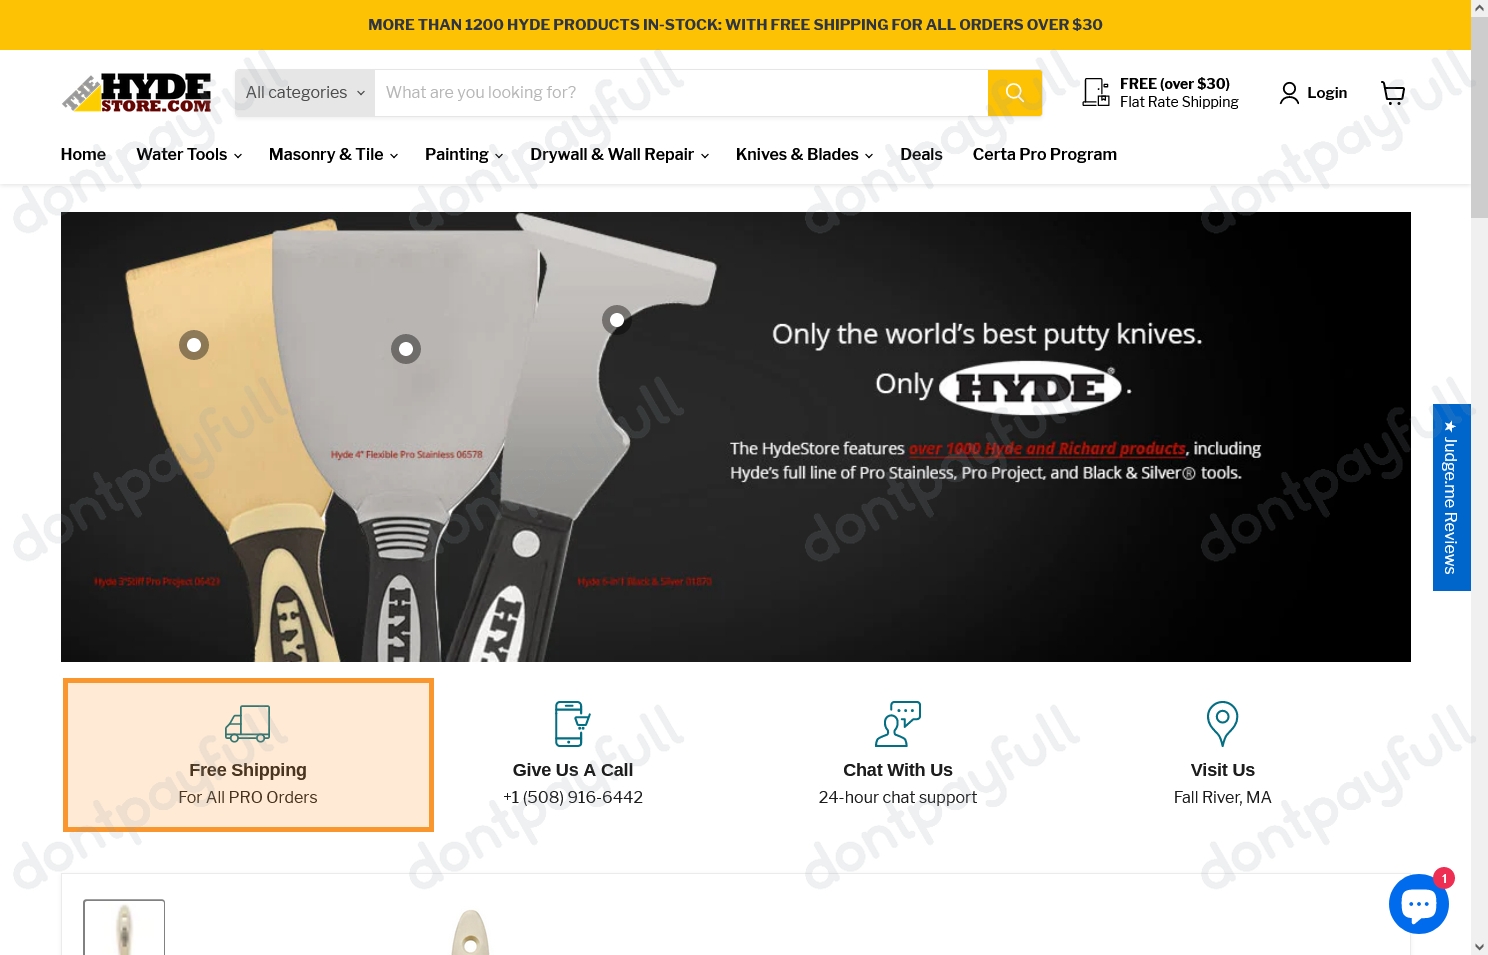Open the All categories dropdown
Image resolution: width=1488 pixels, height=955 pixels.
click(x=303, y=92)
